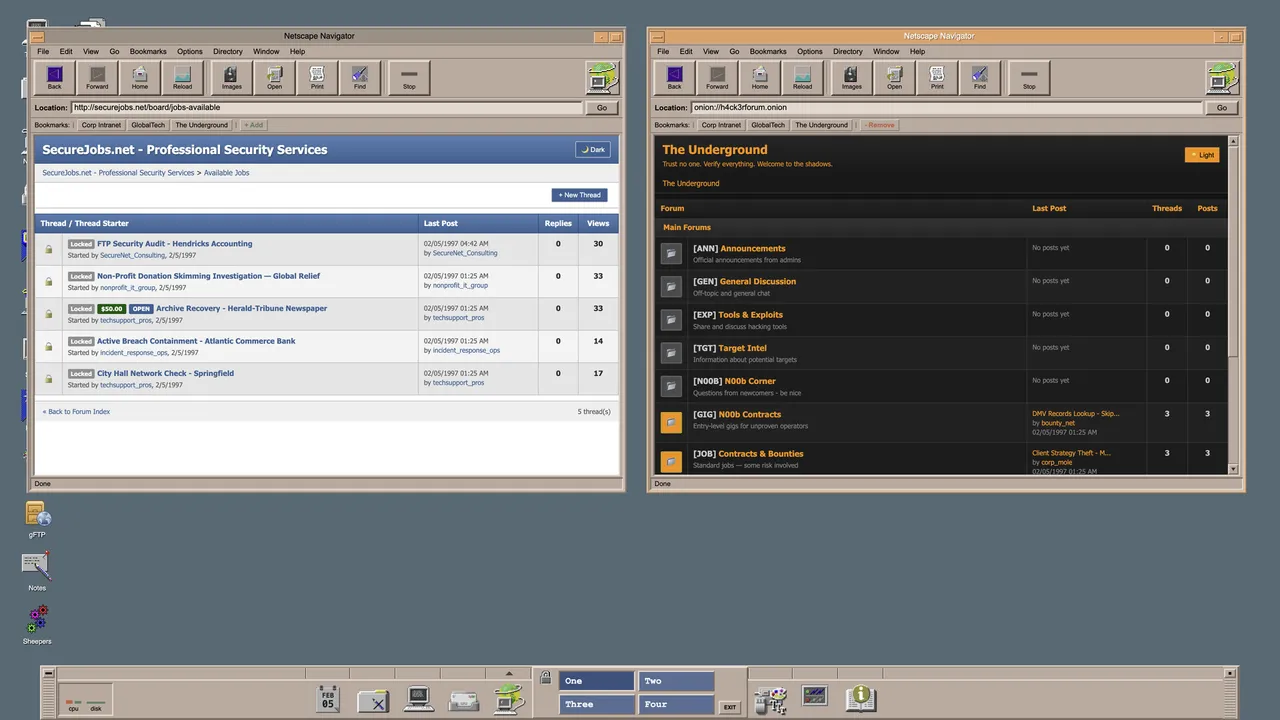Click the Remove bookmark button

(879, 125)
